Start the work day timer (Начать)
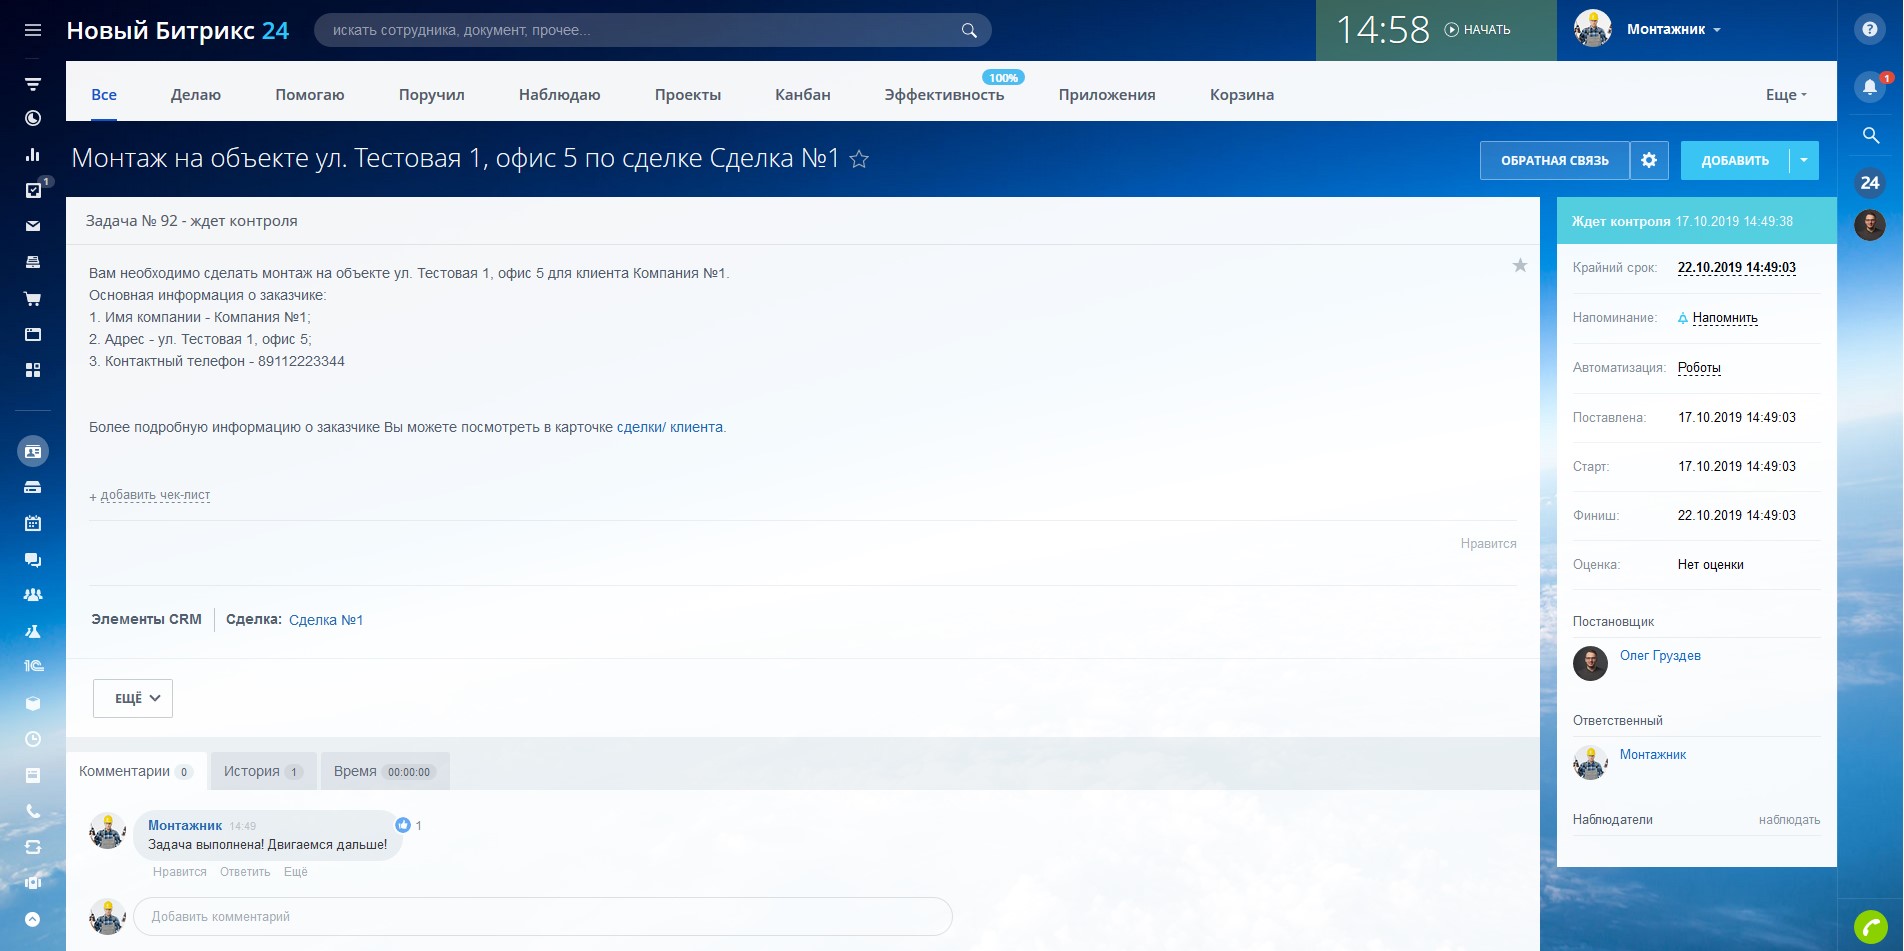1904x951 pixels. pyautogui.click(x=1478, y=30)
